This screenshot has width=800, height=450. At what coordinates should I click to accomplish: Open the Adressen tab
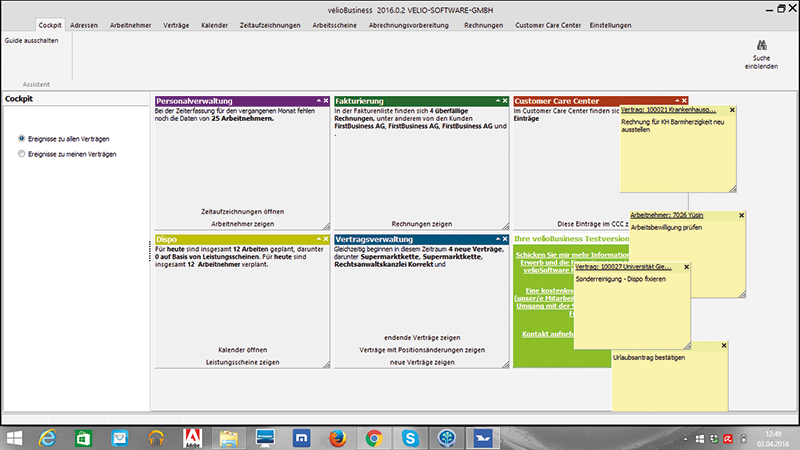pos(84,25)
